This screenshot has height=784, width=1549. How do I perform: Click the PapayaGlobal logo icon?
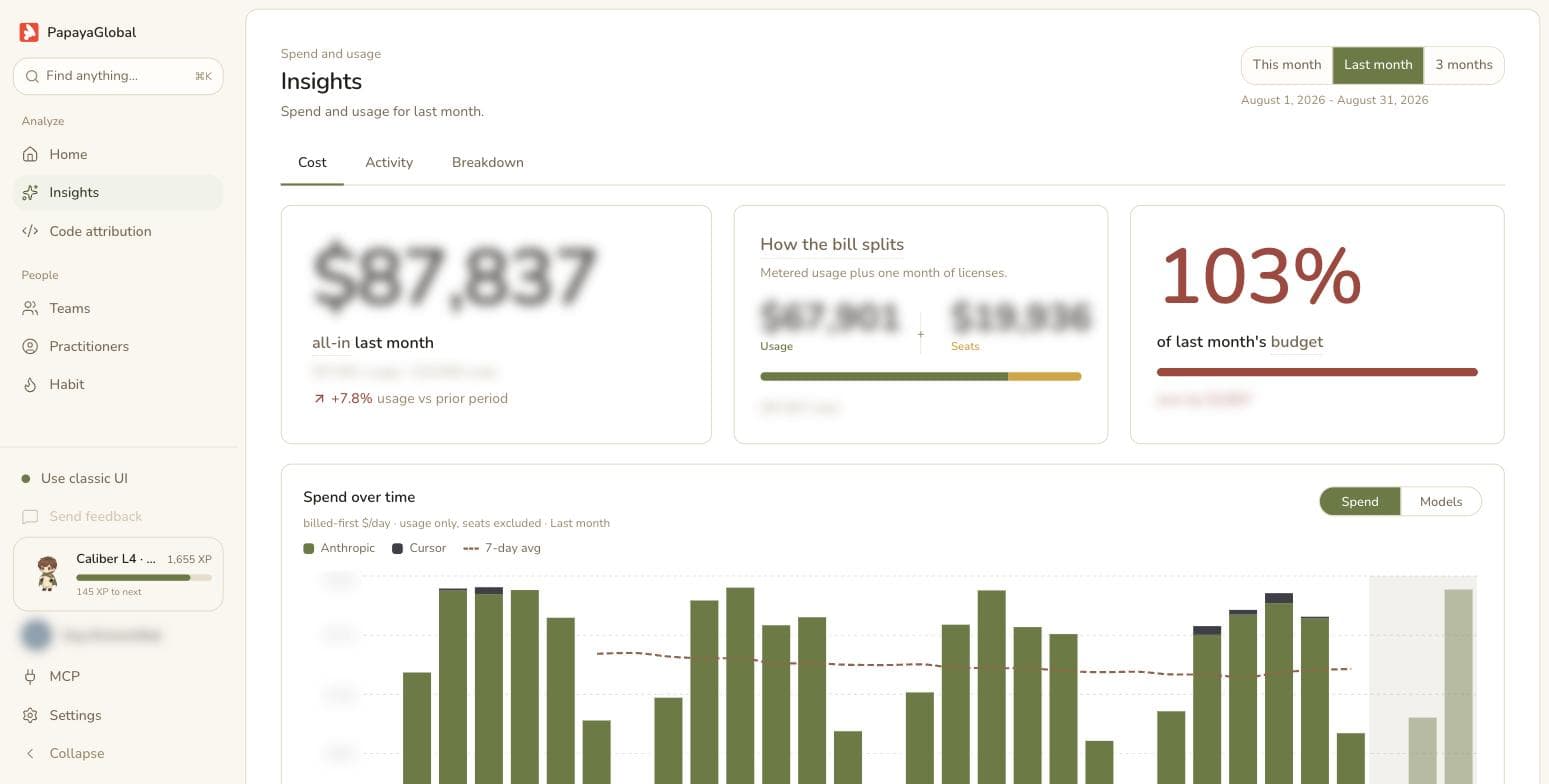click(29, 32)
